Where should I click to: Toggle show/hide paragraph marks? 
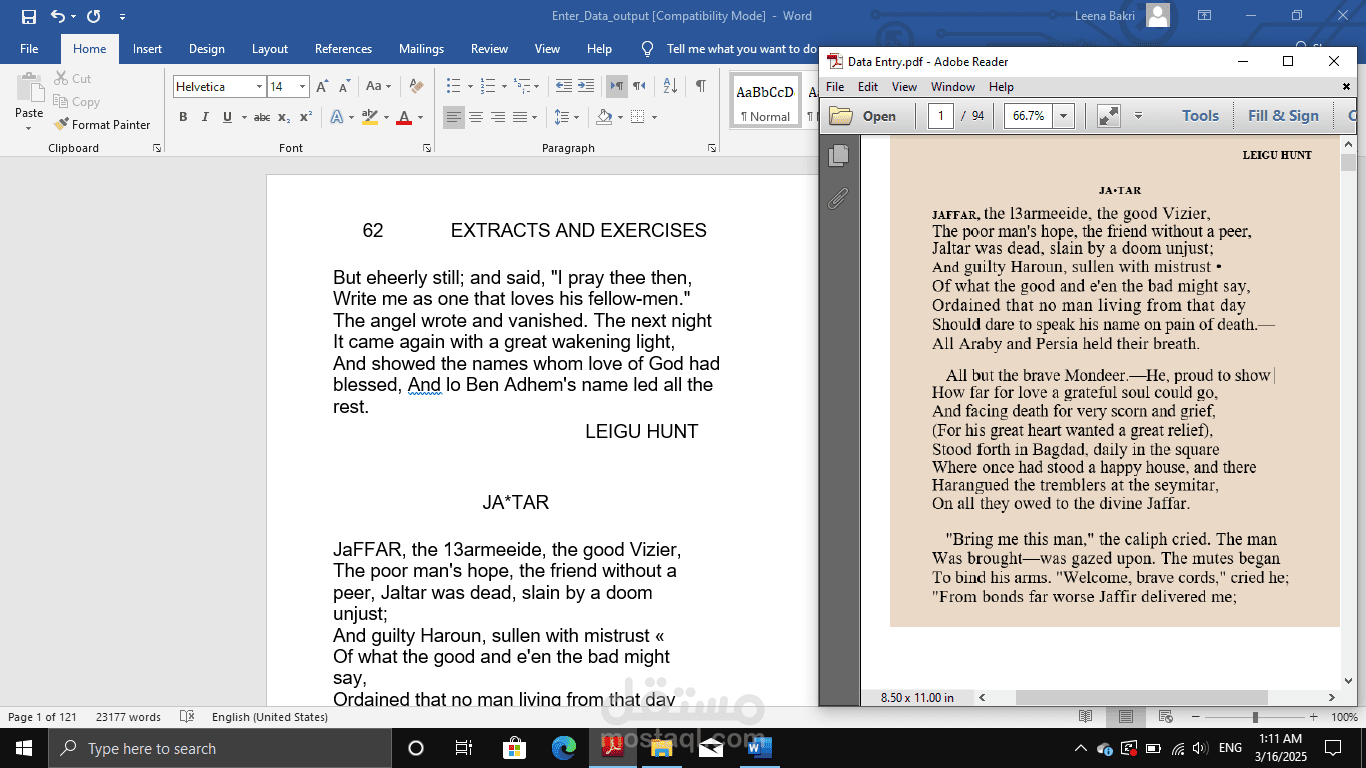point(701,86)
